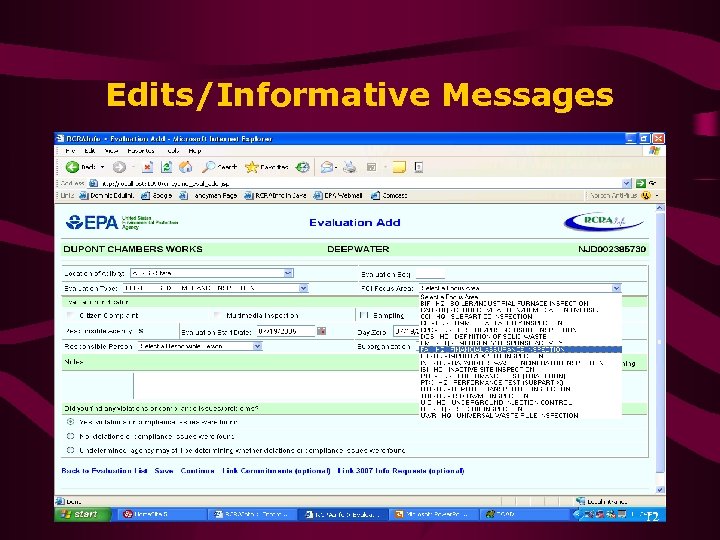Toggle the Multimedia Inspection checkbox
The width and height of the screenshot is (720, 540).
point(218,315)
